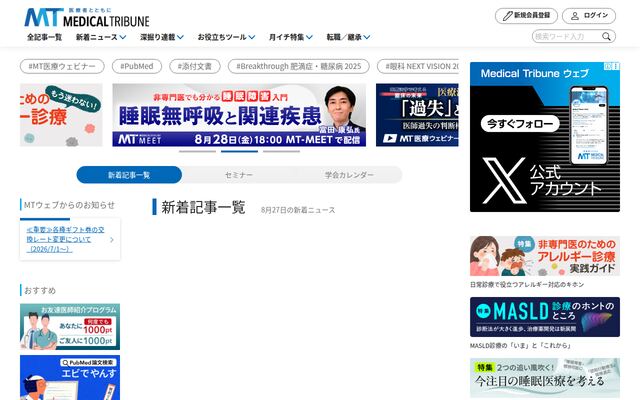Open the 睡眠無呼吸と関連疾患 carousel banner
The height and width of the screenshot is (400, 640).
click(239, 115)
